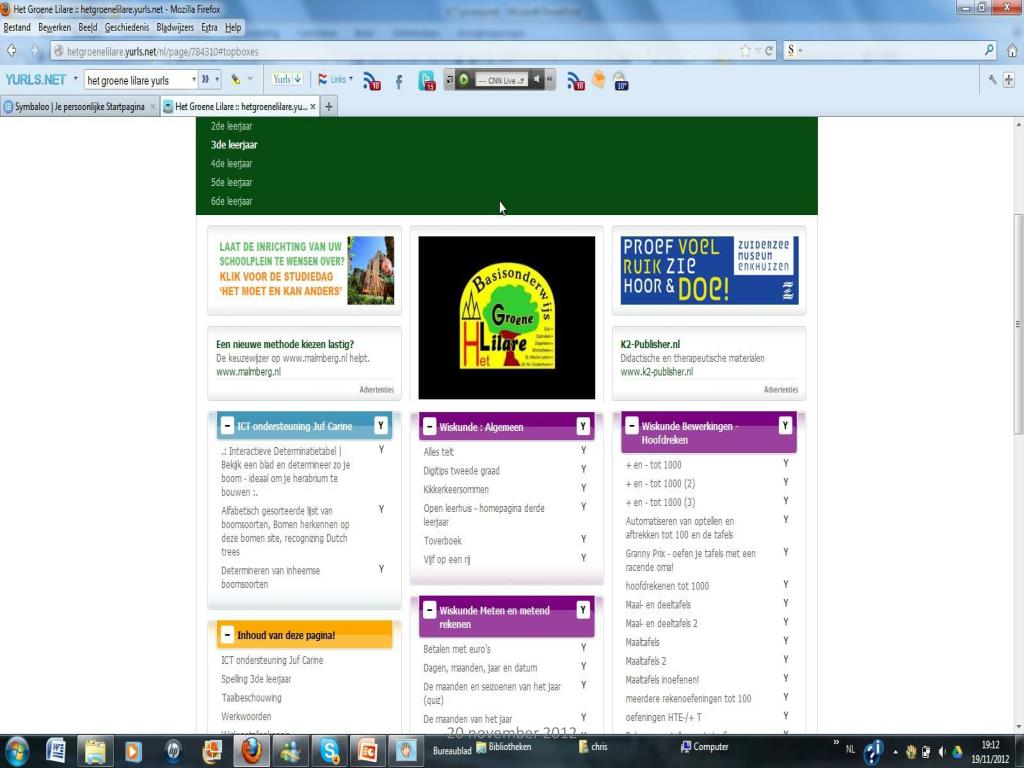The width and height of the screenshot is (1024, 768).
Task: Play the CNN Live radio stream
Action: coord(464,80)
